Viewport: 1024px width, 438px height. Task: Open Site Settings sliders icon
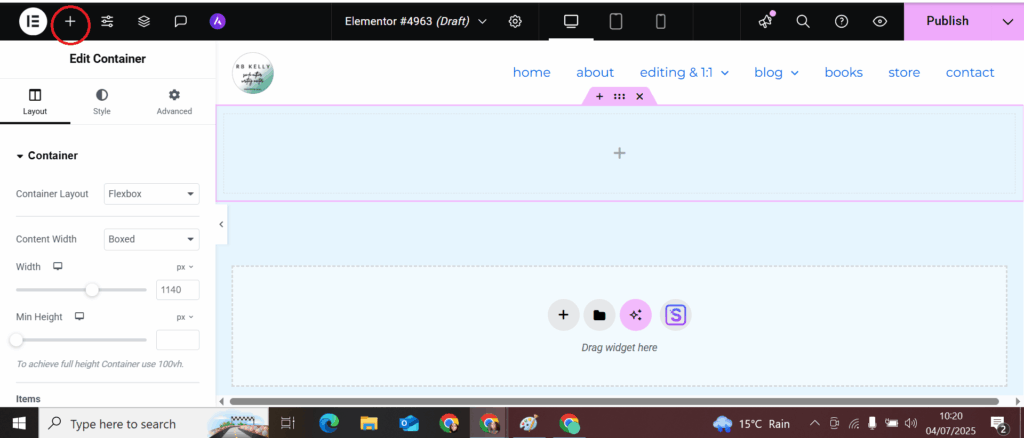(x=107, y=22)
